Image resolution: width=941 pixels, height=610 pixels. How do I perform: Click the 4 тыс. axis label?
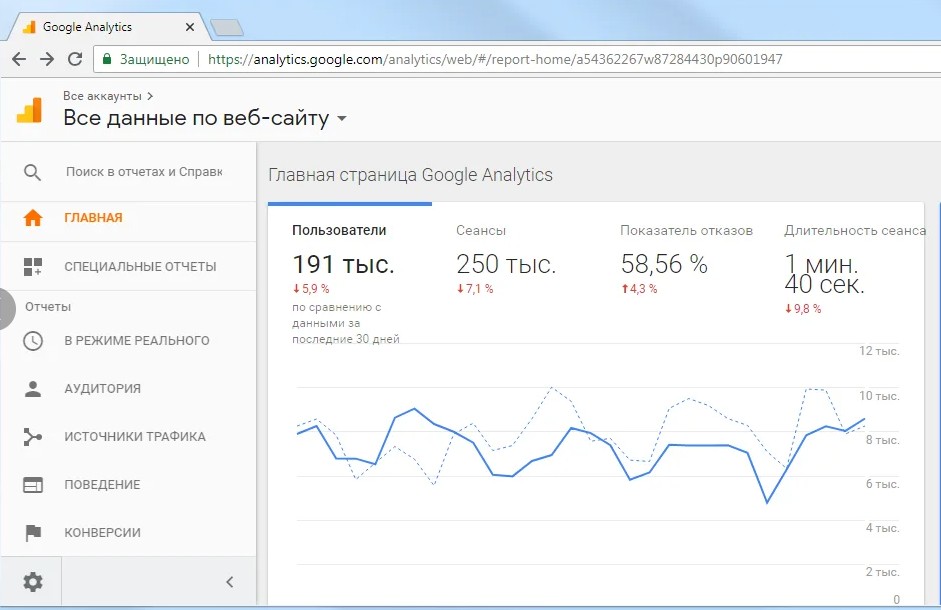click(x=882, y=528)
